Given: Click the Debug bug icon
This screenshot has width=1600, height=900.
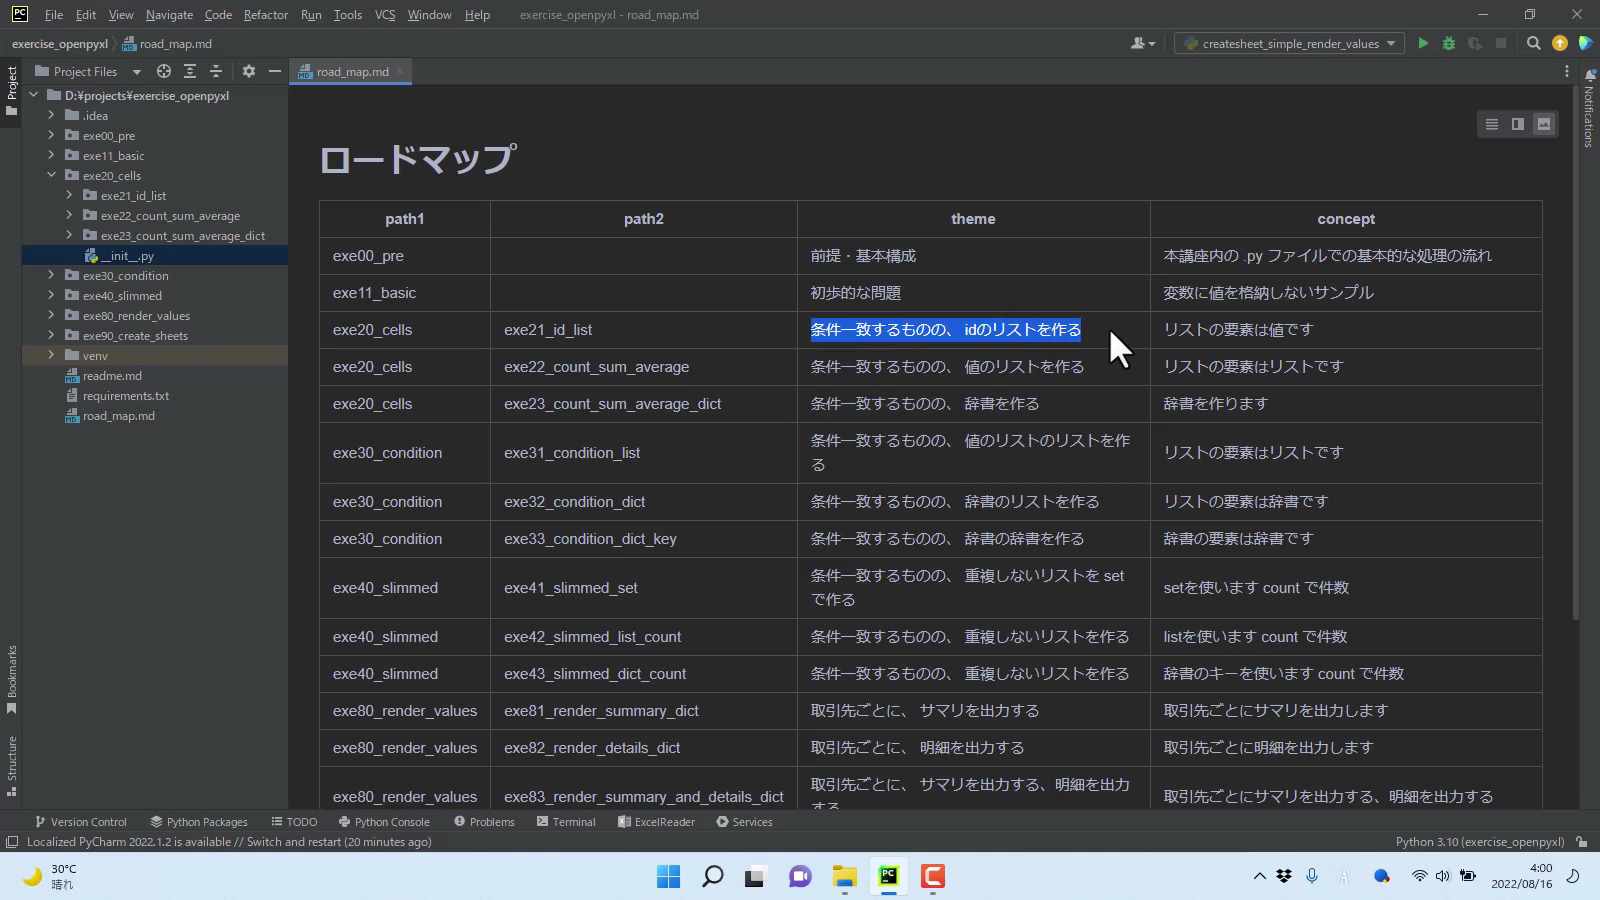Looking at the screenshot, I should [x=1448, y=43].
